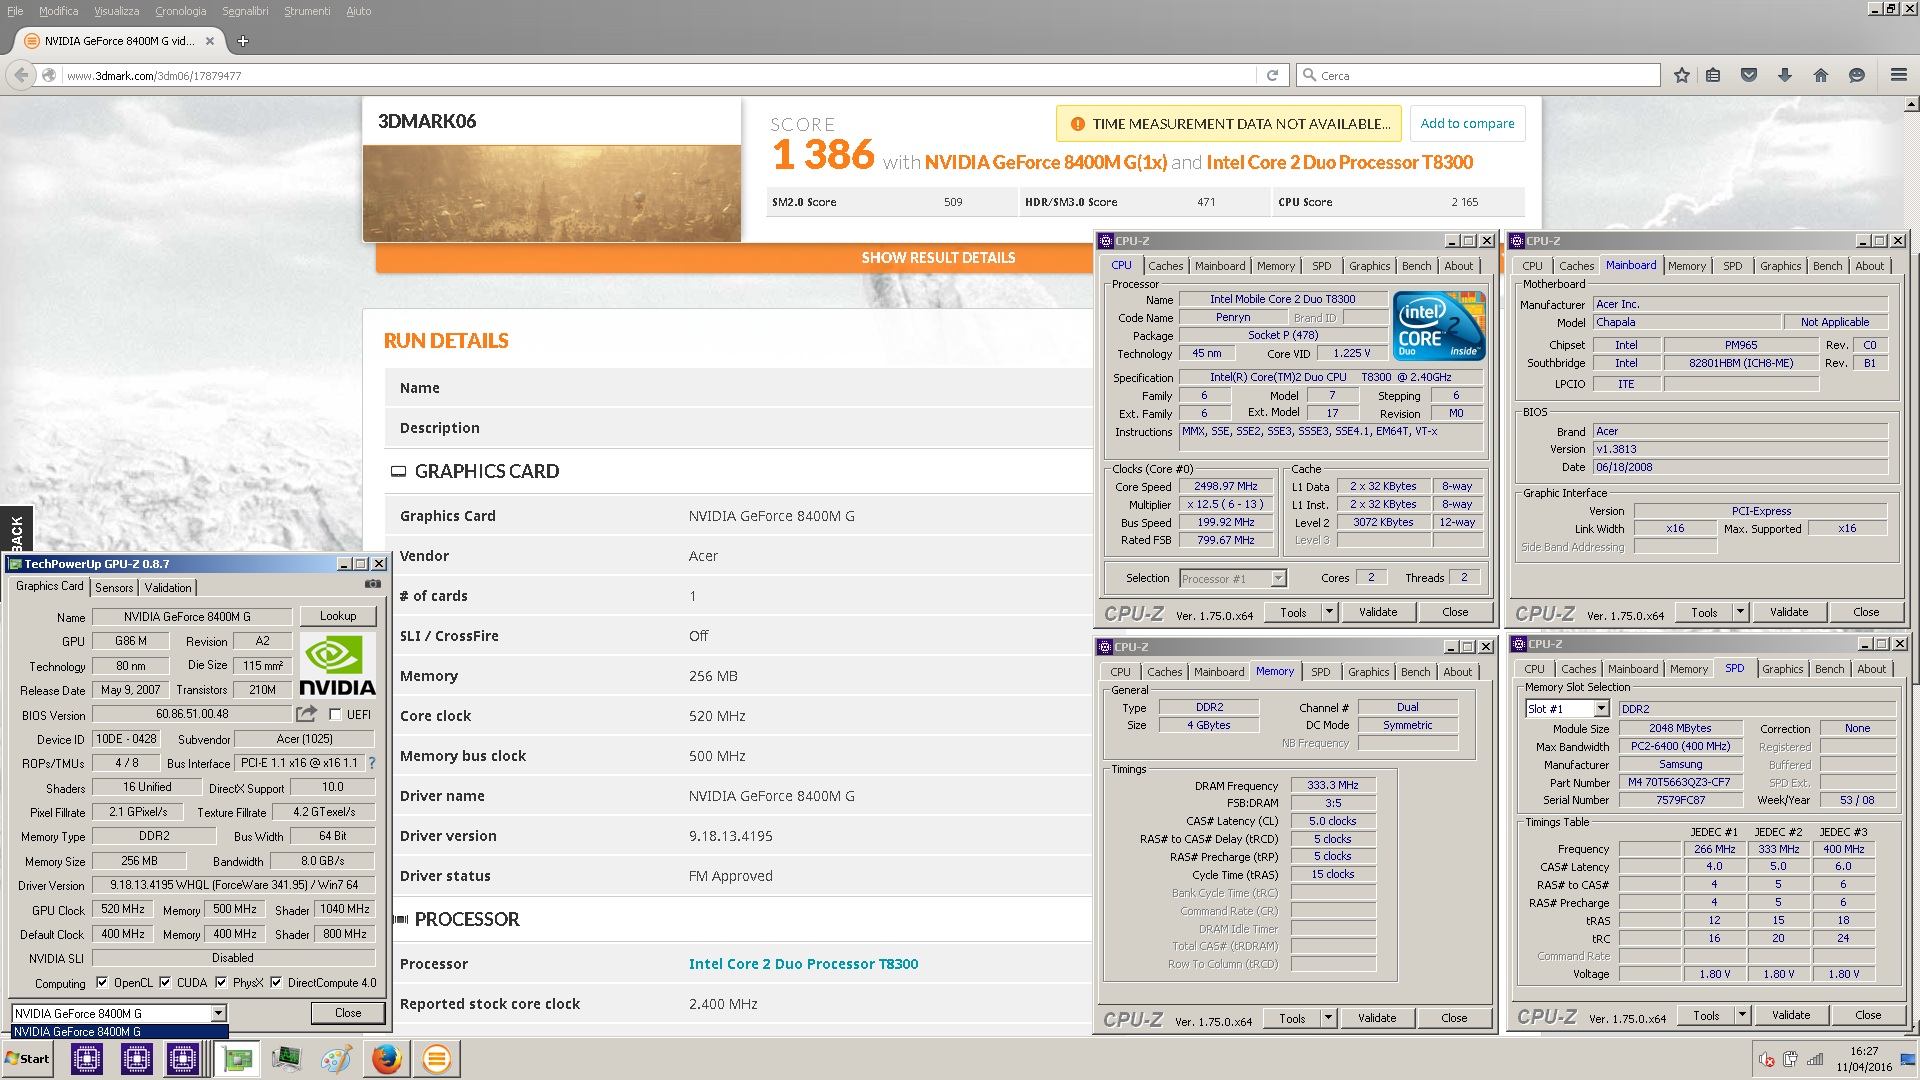Screen dimensions: 1920x1080
Task: Click the Intel Core 2 Duo logo in CPU-Z
Action: pyautogui.click(x=1439, y=326)
